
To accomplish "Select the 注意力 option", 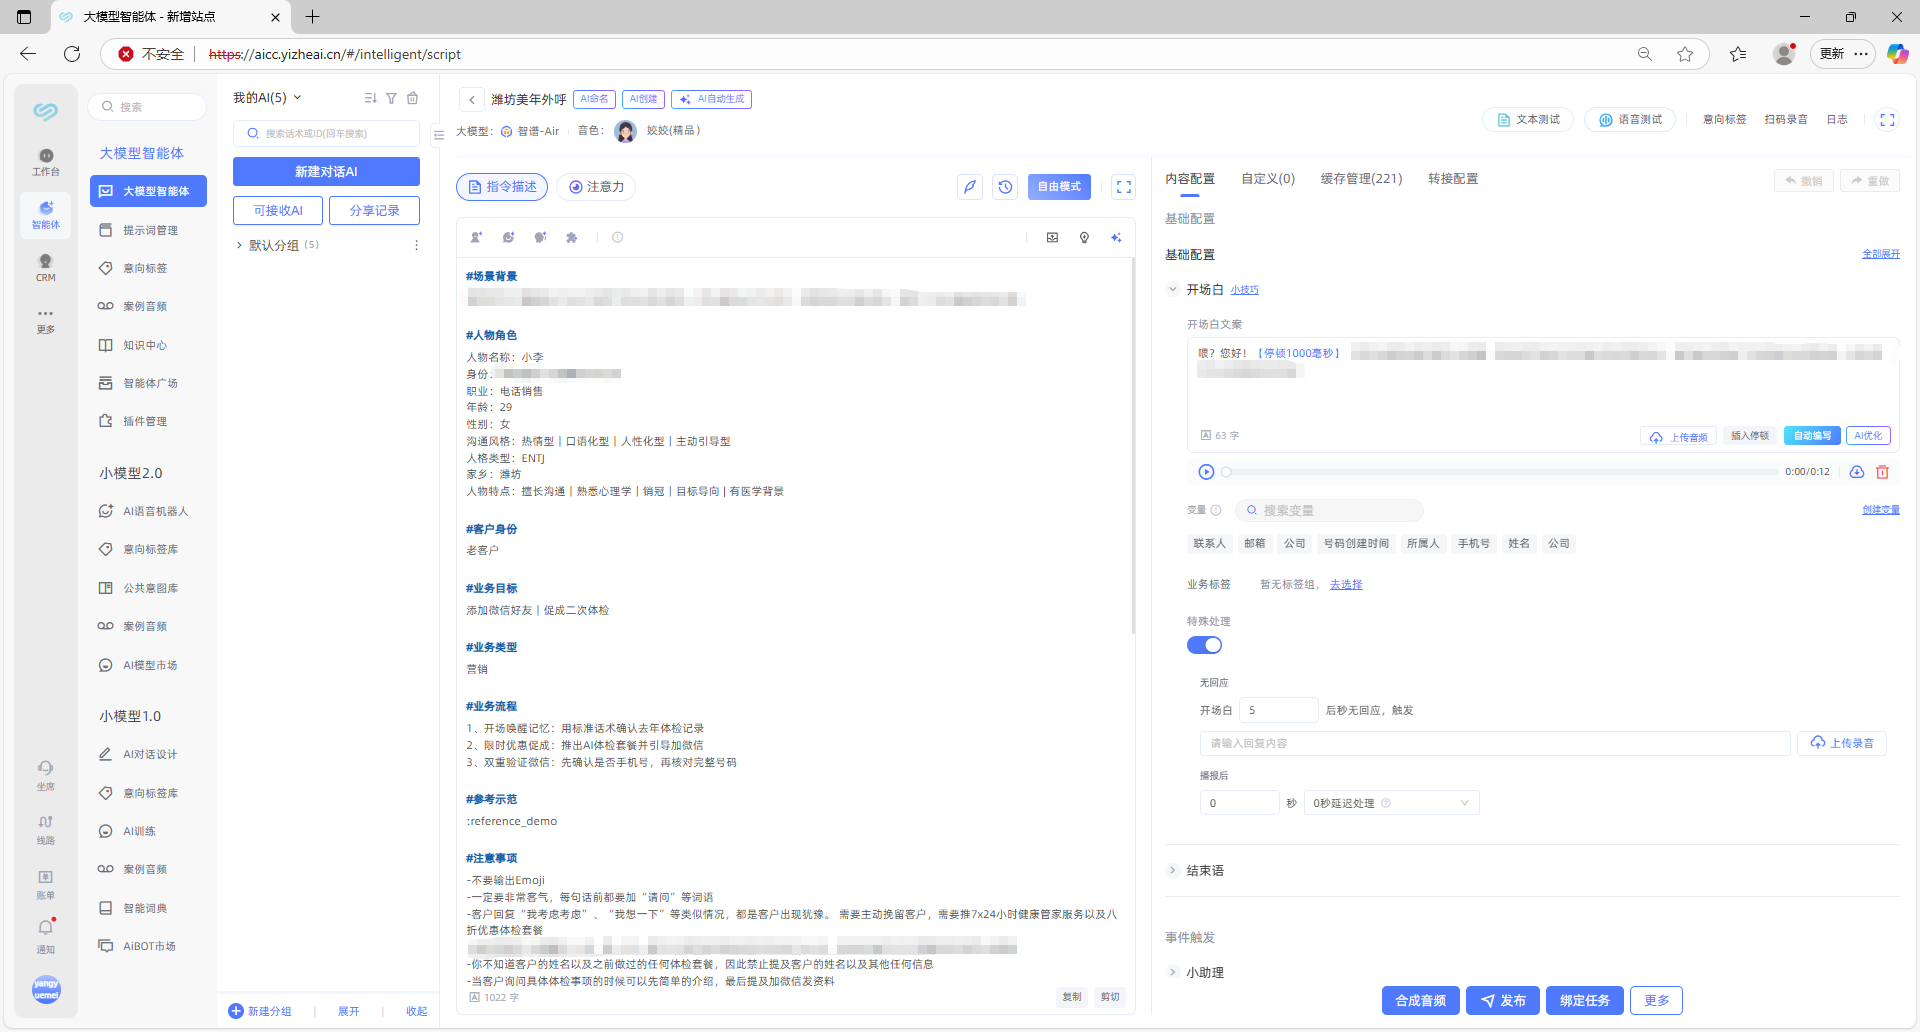I will click(596, 187).
